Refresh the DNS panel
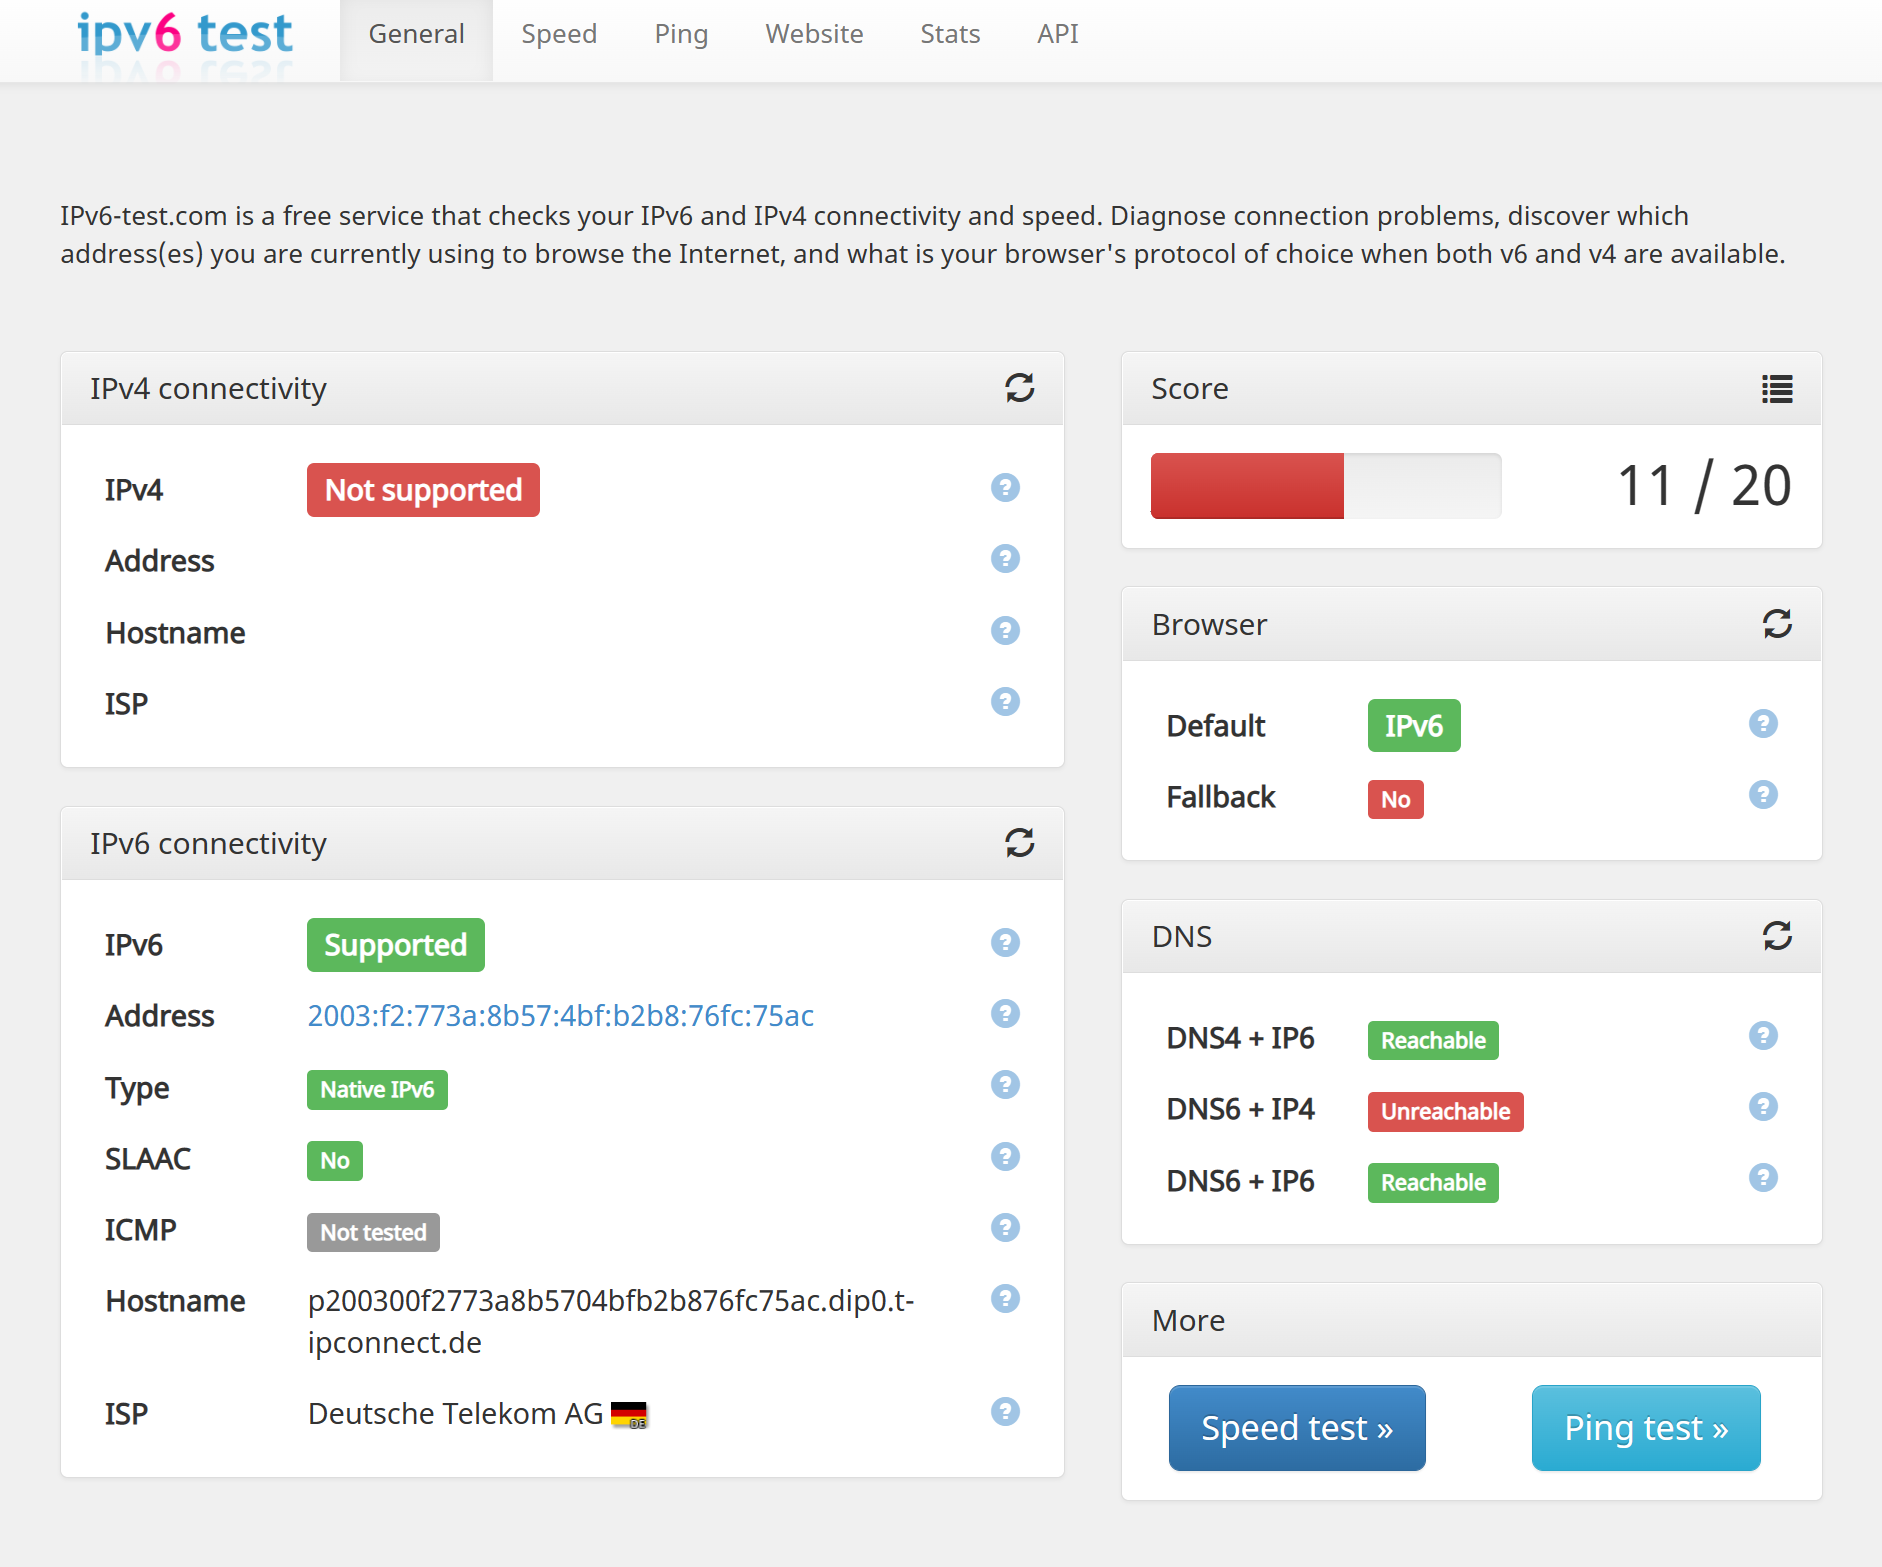 pos(1777,936)
